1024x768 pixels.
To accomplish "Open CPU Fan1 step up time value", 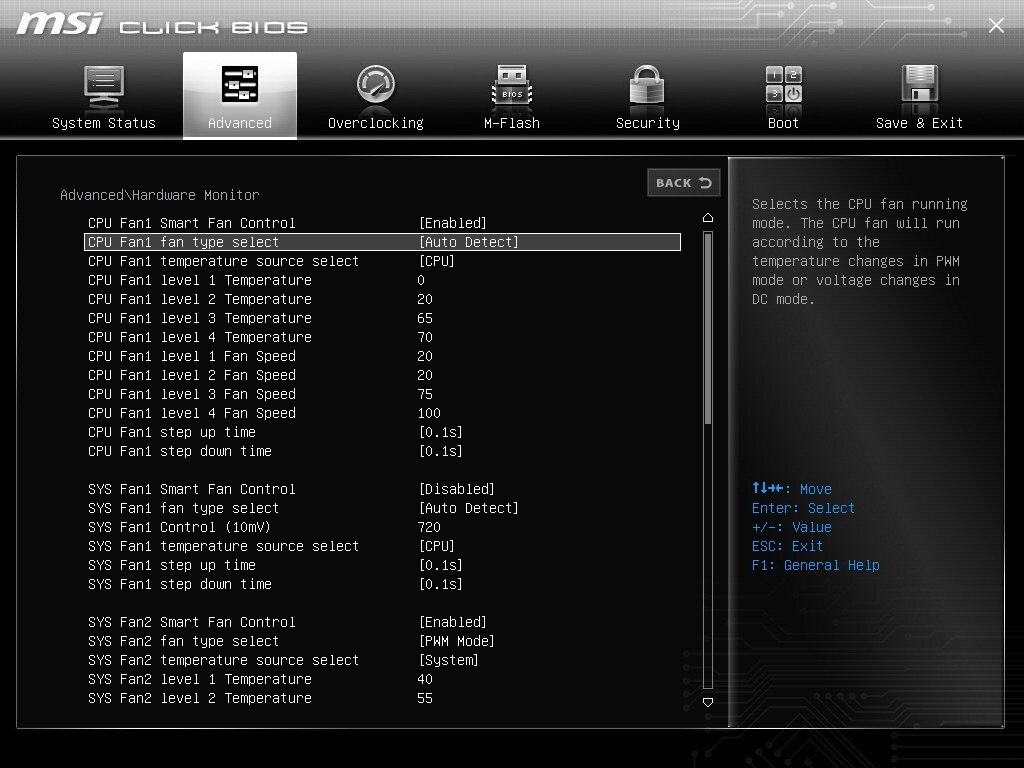I will pos(440,432).
